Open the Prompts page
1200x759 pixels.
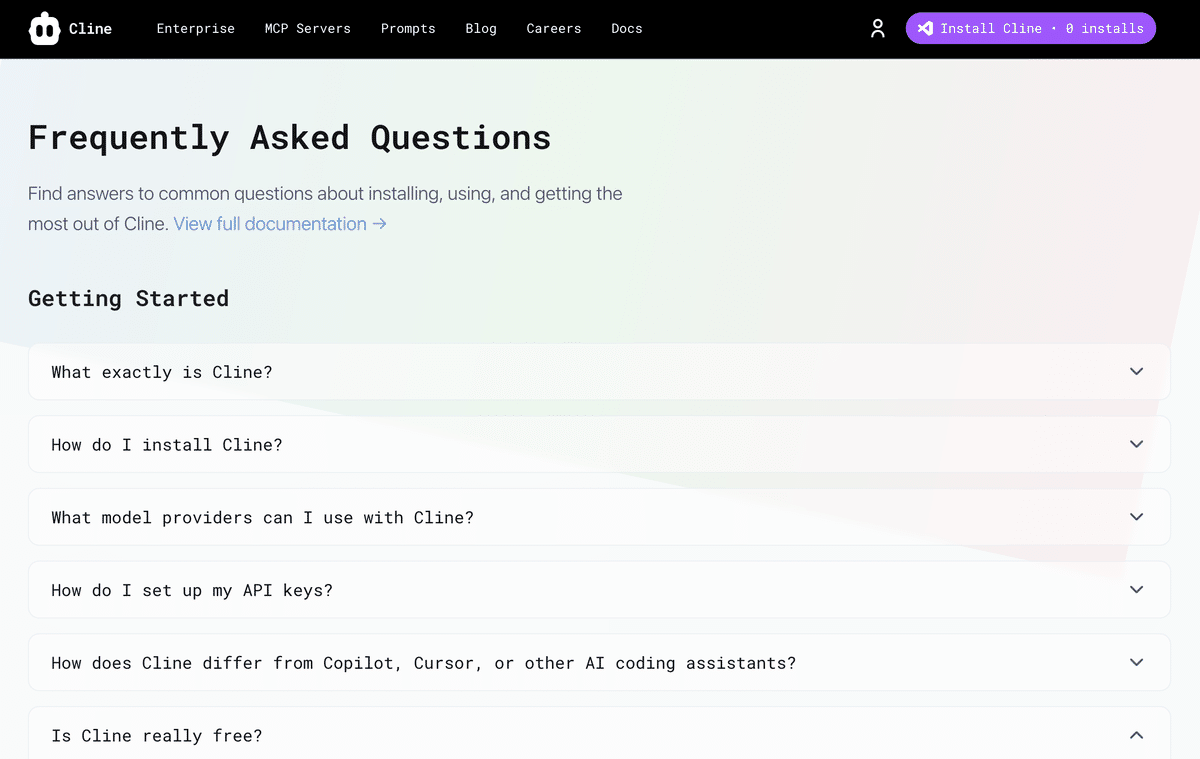[x=408, y=29]
